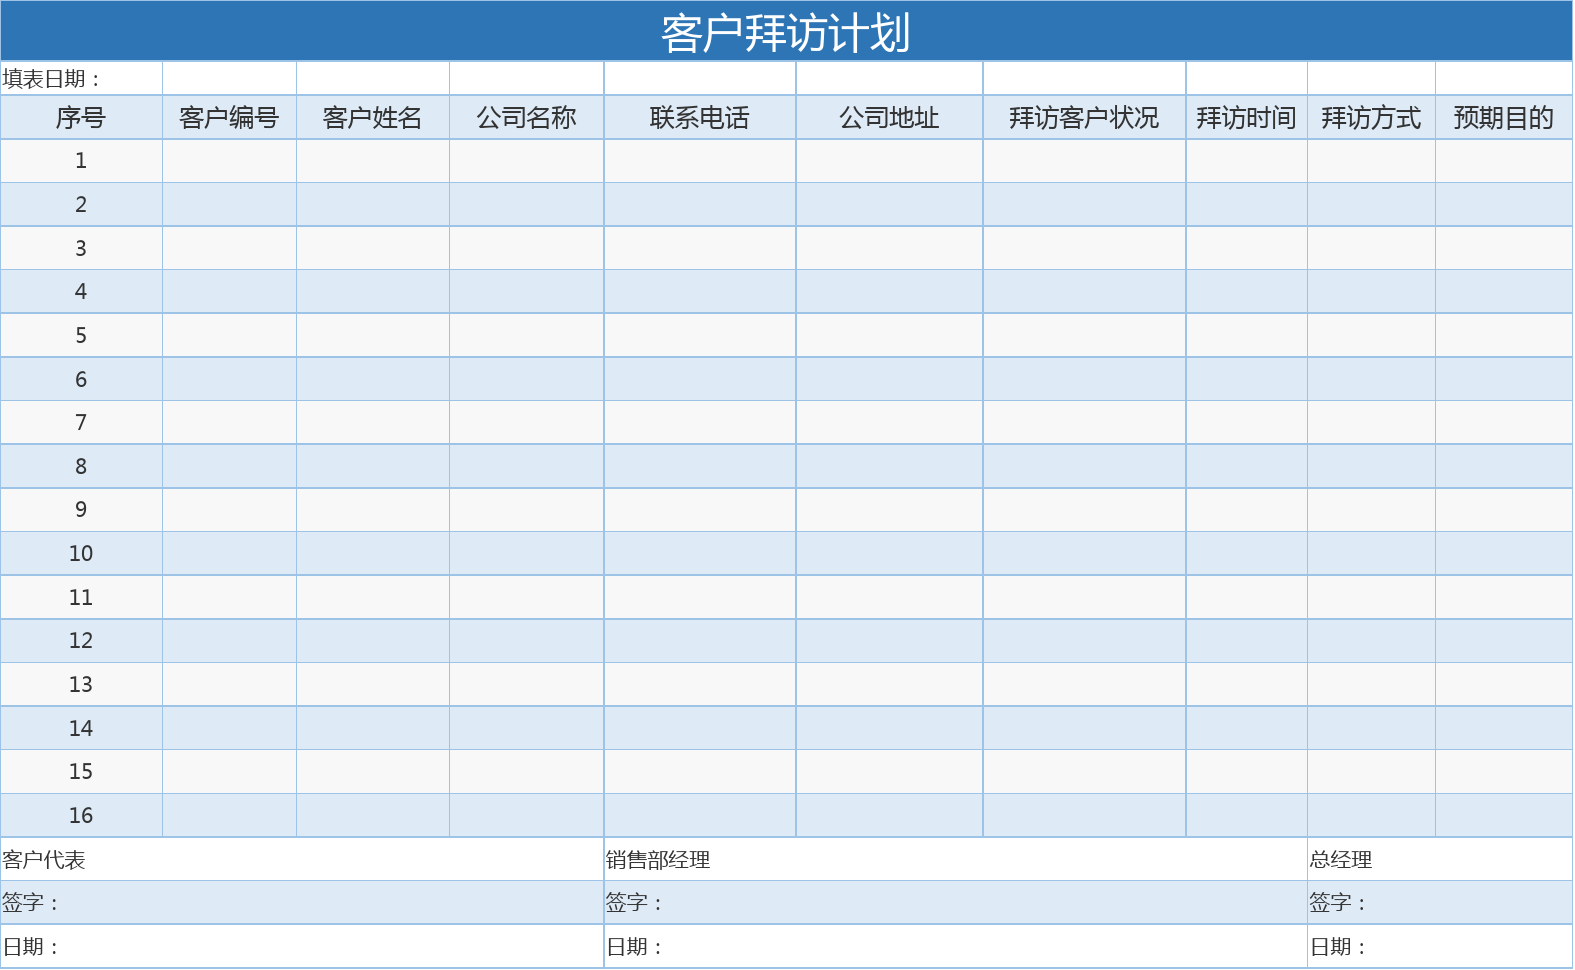Select the row number 5 cell
Screen dimensions: 1575x970
click(x=81, y=335)
